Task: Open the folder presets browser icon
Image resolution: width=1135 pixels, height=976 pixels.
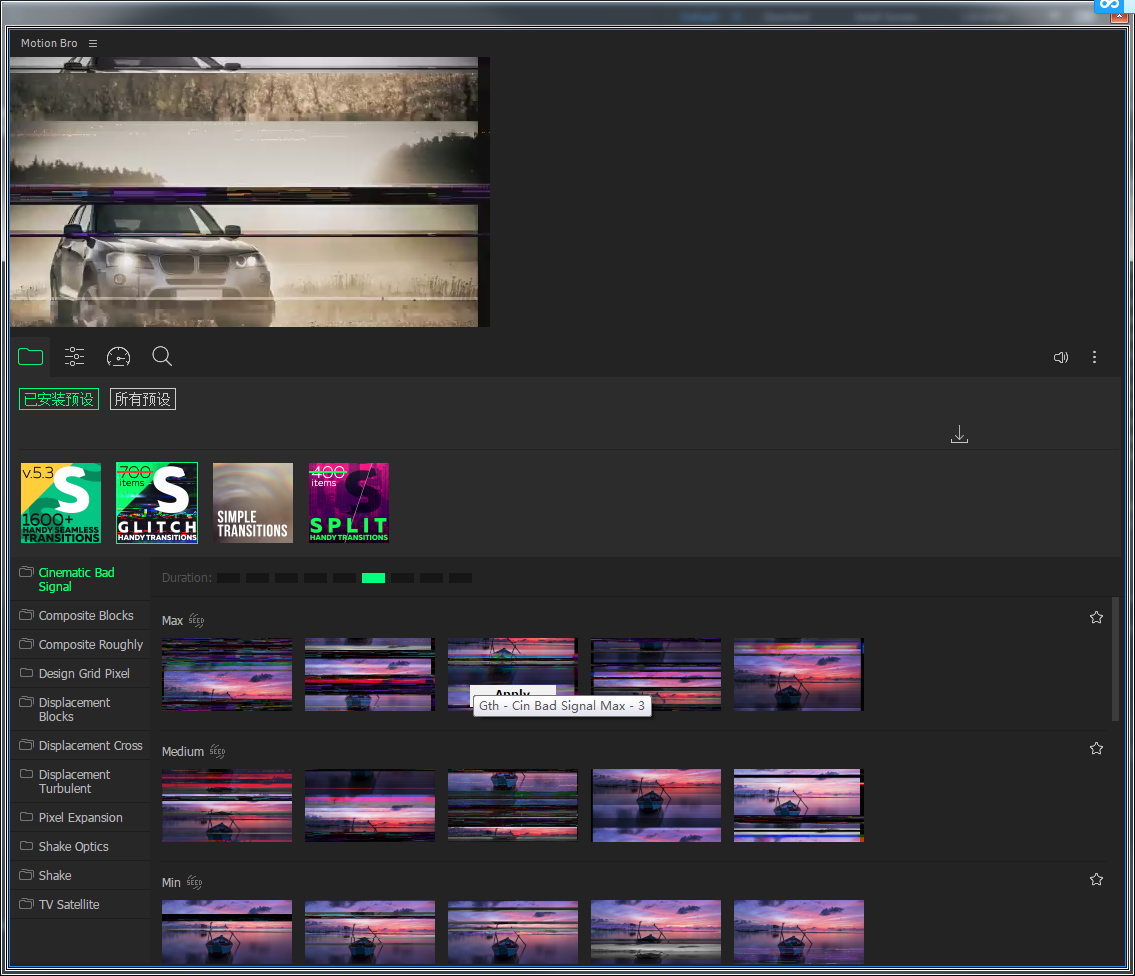Action: click(x=30, y=356)
